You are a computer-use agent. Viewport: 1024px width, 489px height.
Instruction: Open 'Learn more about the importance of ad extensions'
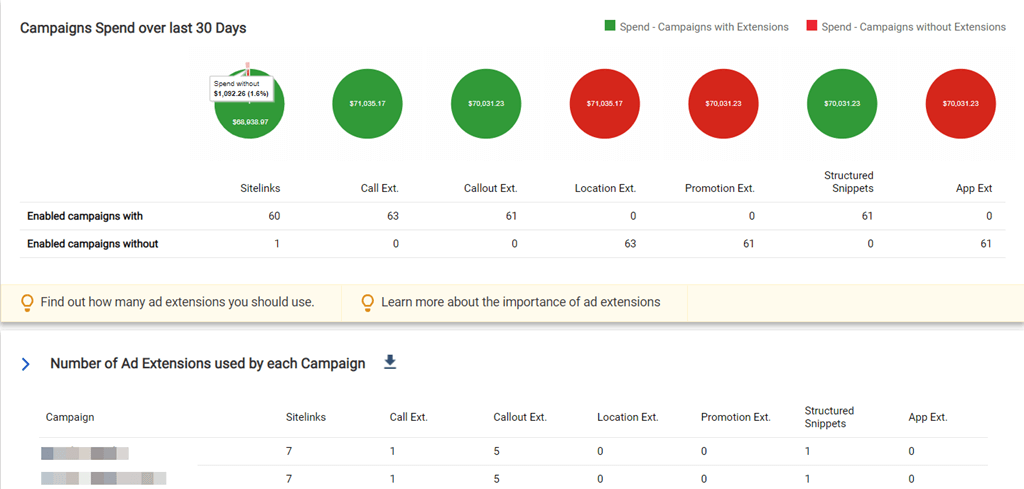[520, 302]
